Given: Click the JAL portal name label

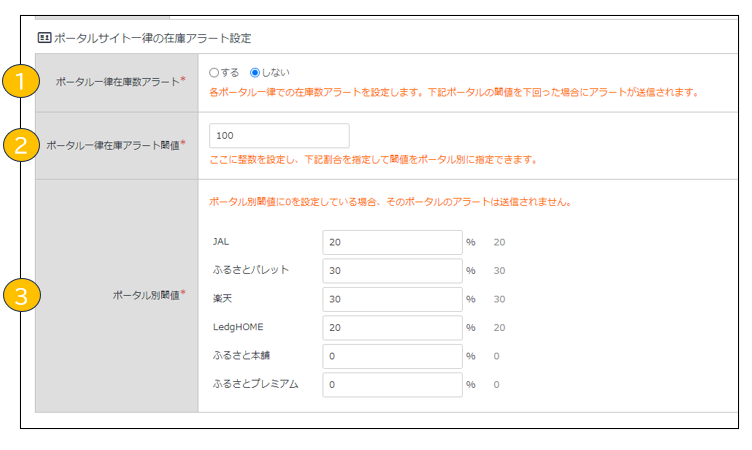Looking at the screenshot, I should pos(221,242).
